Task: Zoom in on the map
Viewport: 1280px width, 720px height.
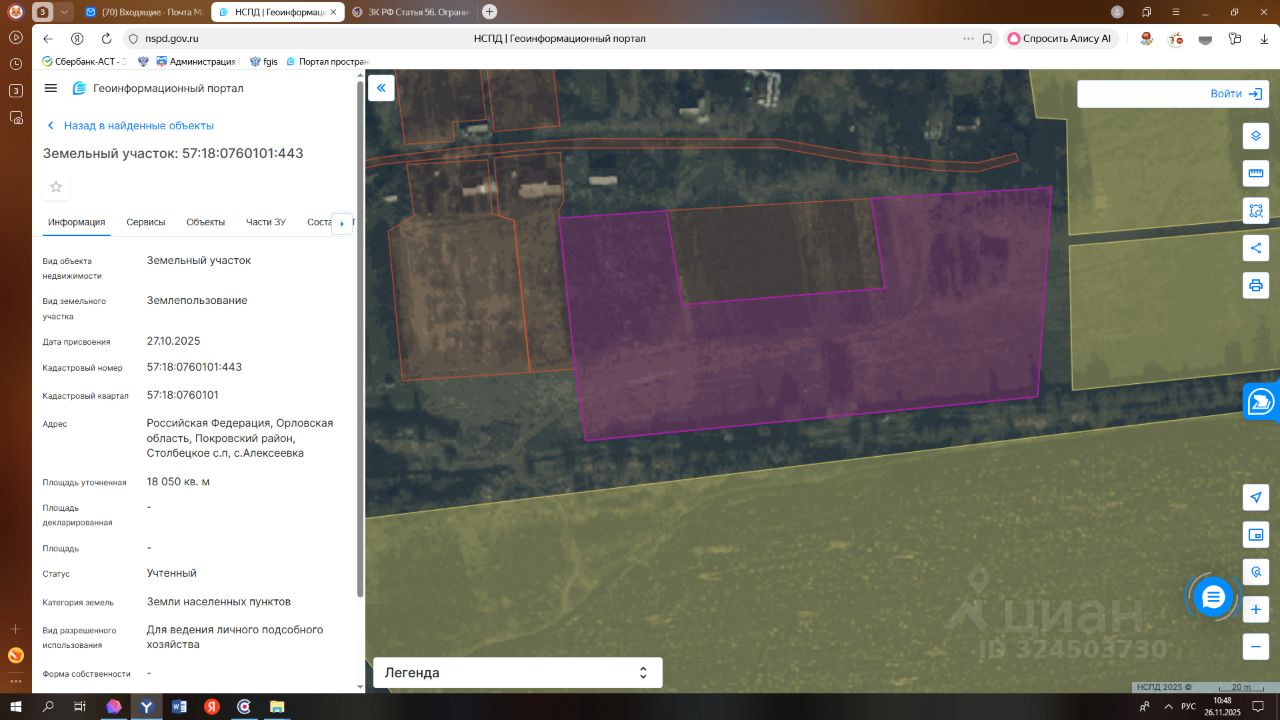Action: point(1256,609)
